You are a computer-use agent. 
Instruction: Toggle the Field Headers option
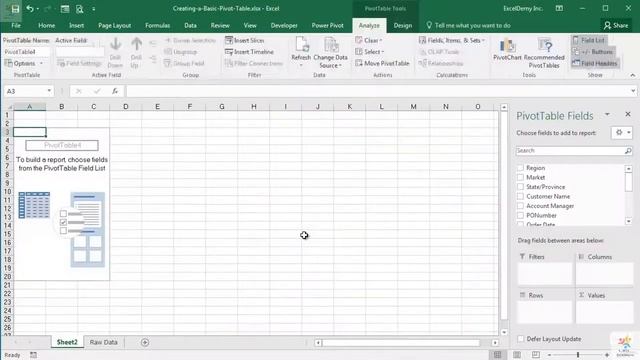[595, 63]
